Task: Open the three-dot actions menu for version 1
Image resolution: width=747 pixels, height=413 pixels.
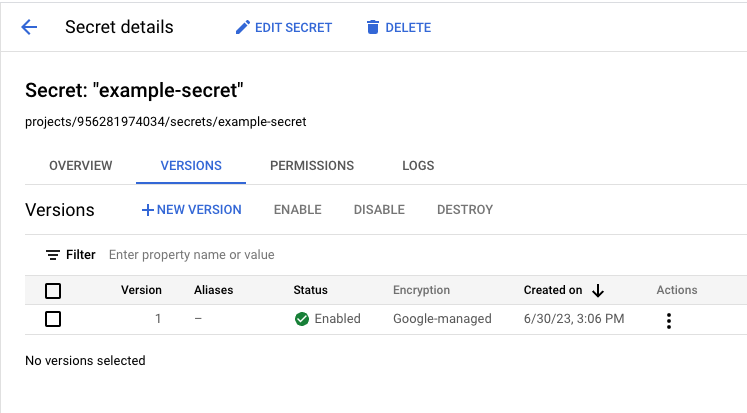Action: coord(669,320)
